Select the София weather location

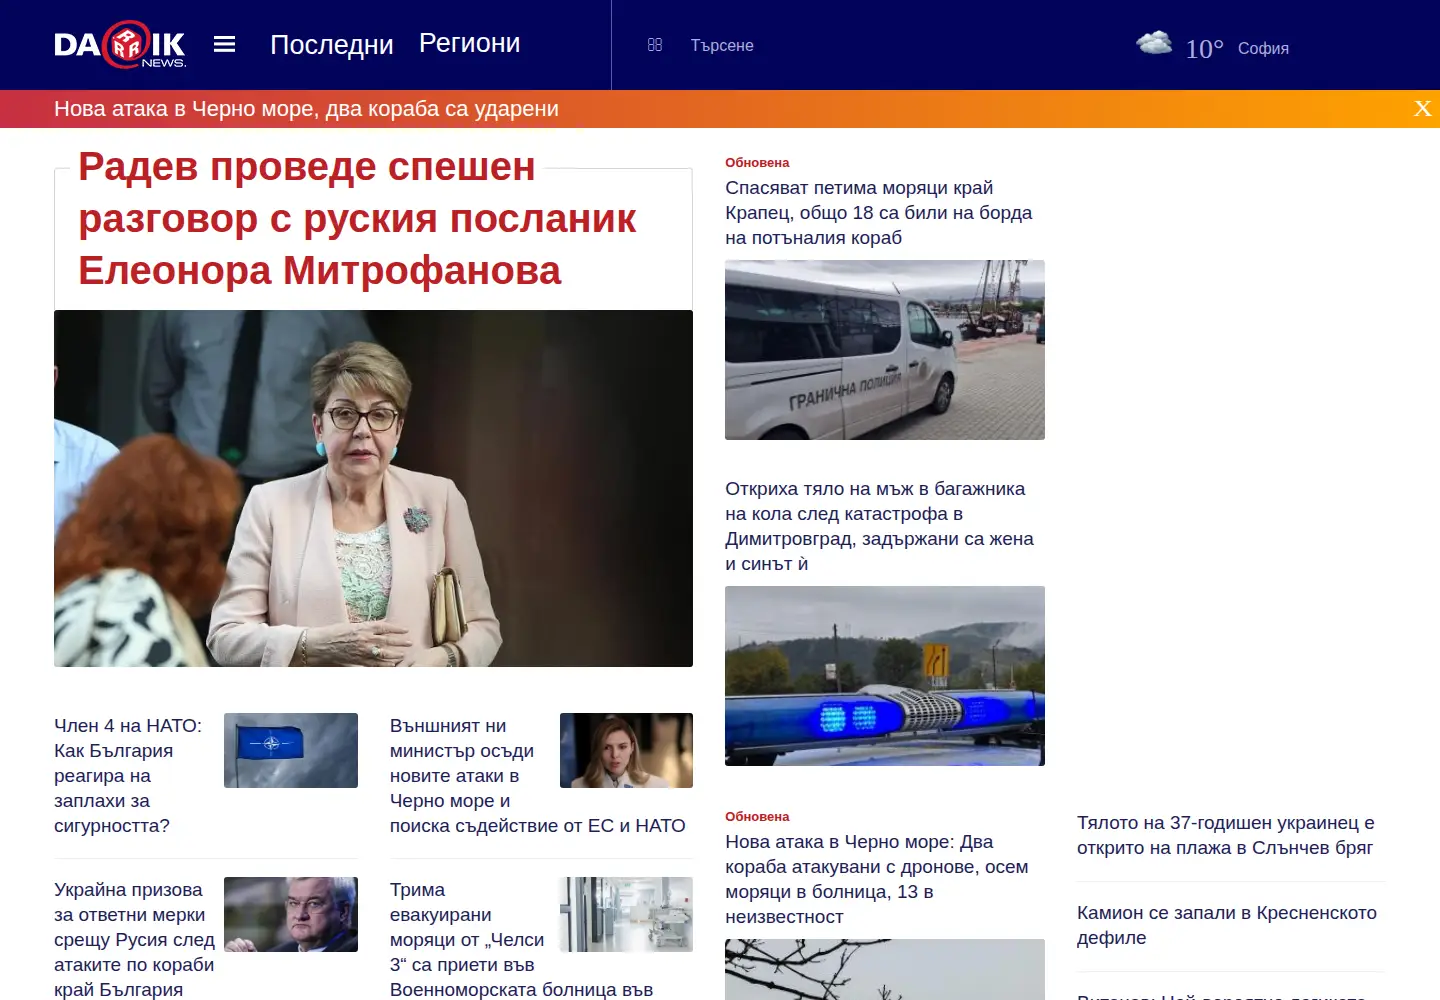[x=1263, y=48]
